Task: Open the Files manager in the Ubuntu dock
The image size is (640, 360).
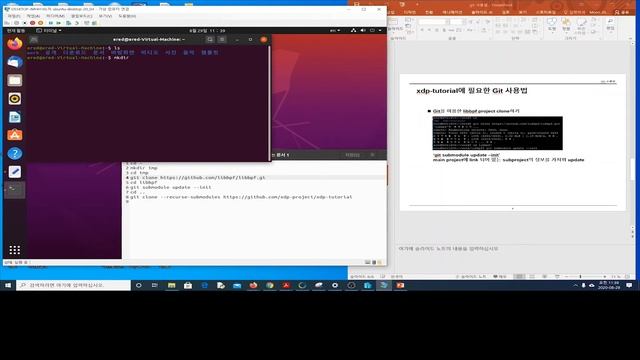Action: coord(15,80)
